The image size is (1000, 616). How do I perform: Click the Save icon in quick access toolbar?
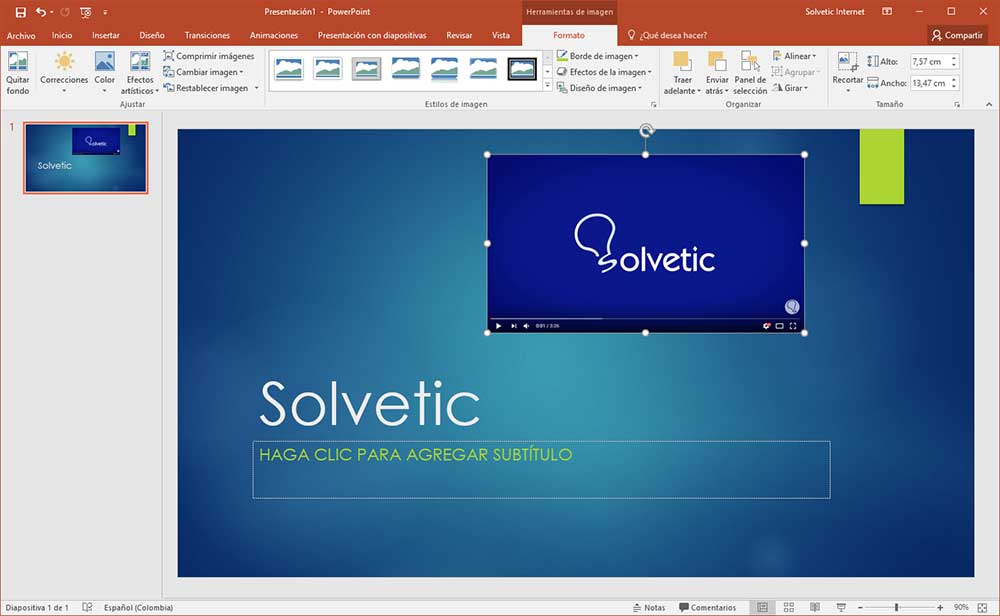[20, 12]
